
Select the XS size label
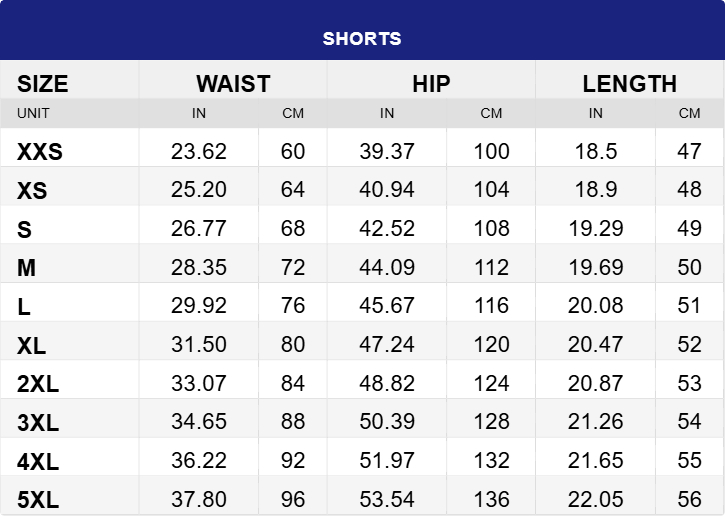[32, 191]
